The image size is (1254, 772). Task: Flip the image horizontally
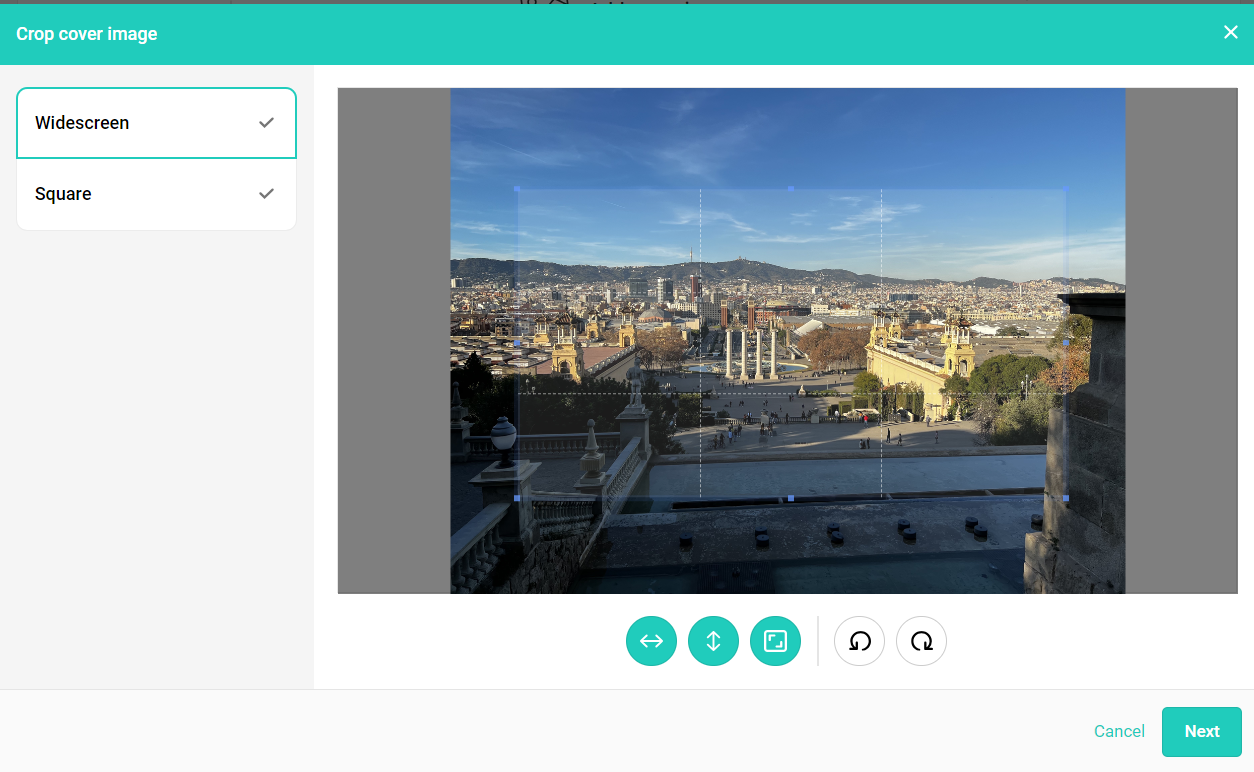pyautogui.click(x=651, y=641)
